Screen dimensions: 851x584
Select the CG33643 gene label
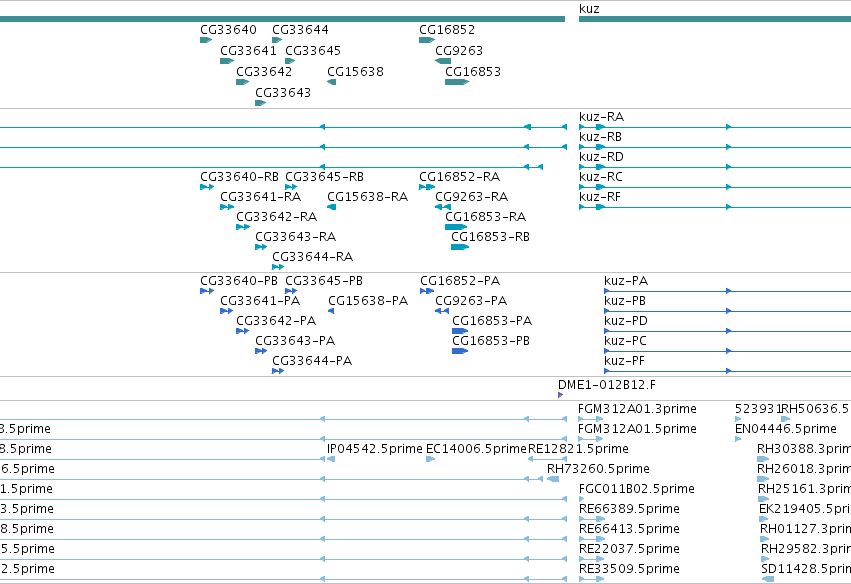(x=283, y=93)
